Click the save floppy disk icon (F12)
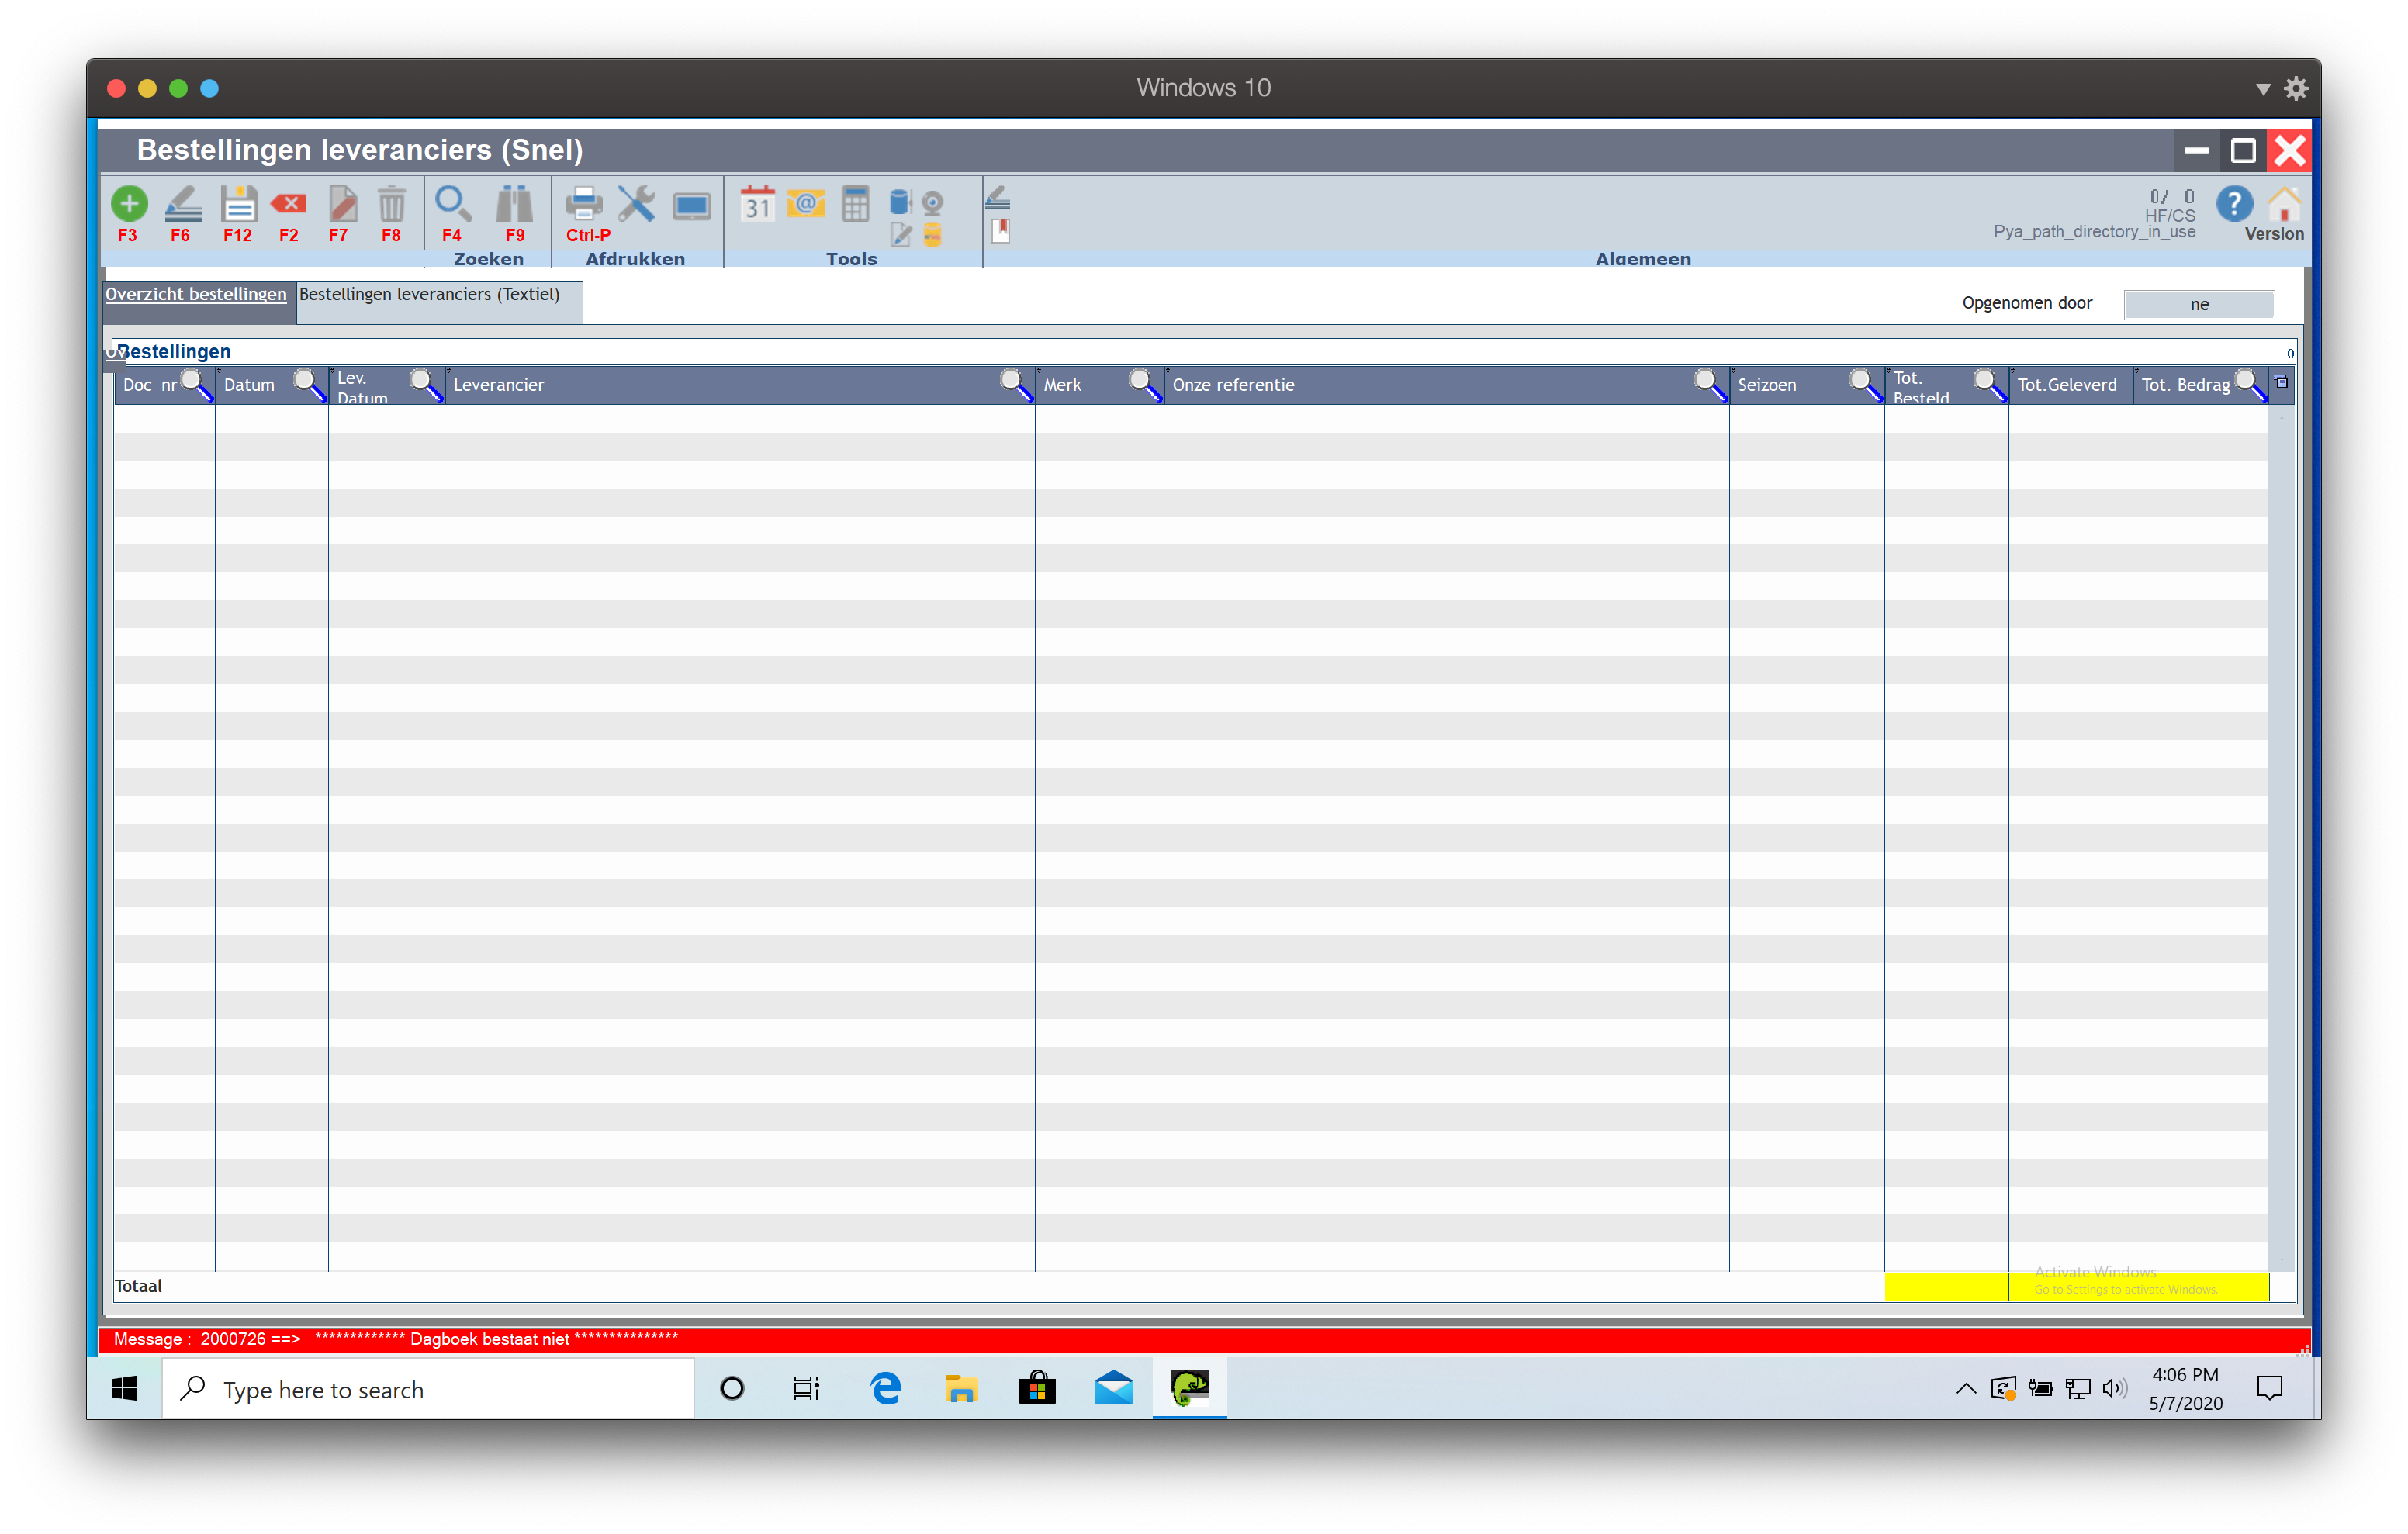The height and width of the screenshot is (1534, 2408). click(x=238, y=204)
